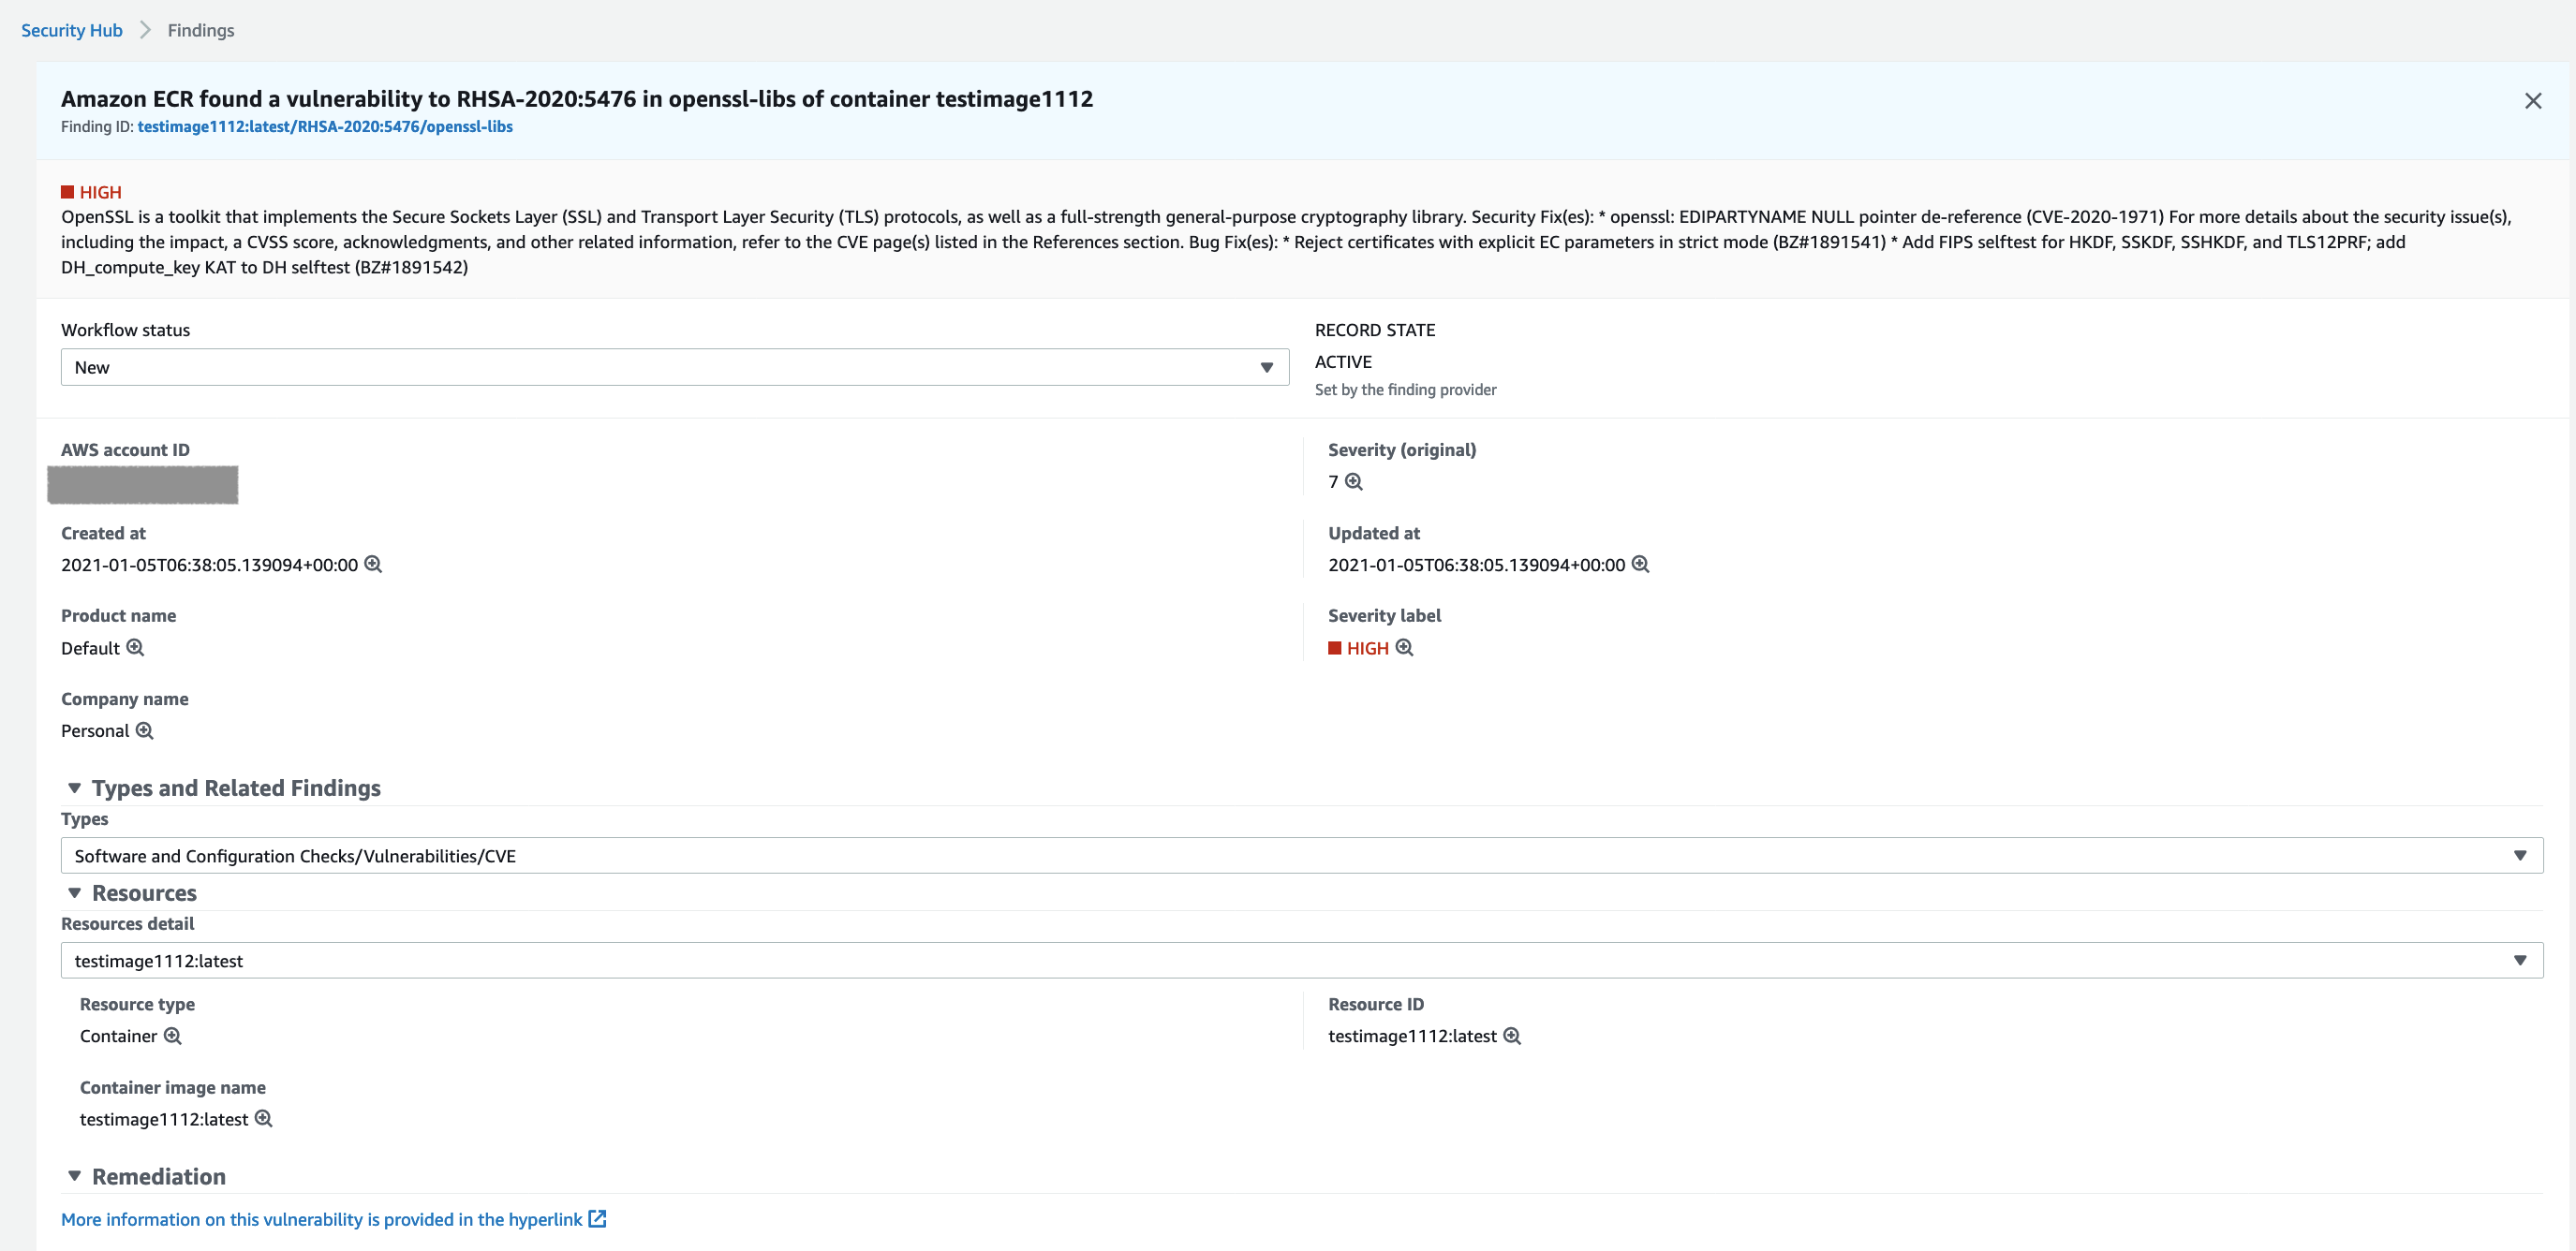Click magnifier icon next to Resource type Container
The height and width of the screenshot is (1251, 2576).
pos(172,1035)
